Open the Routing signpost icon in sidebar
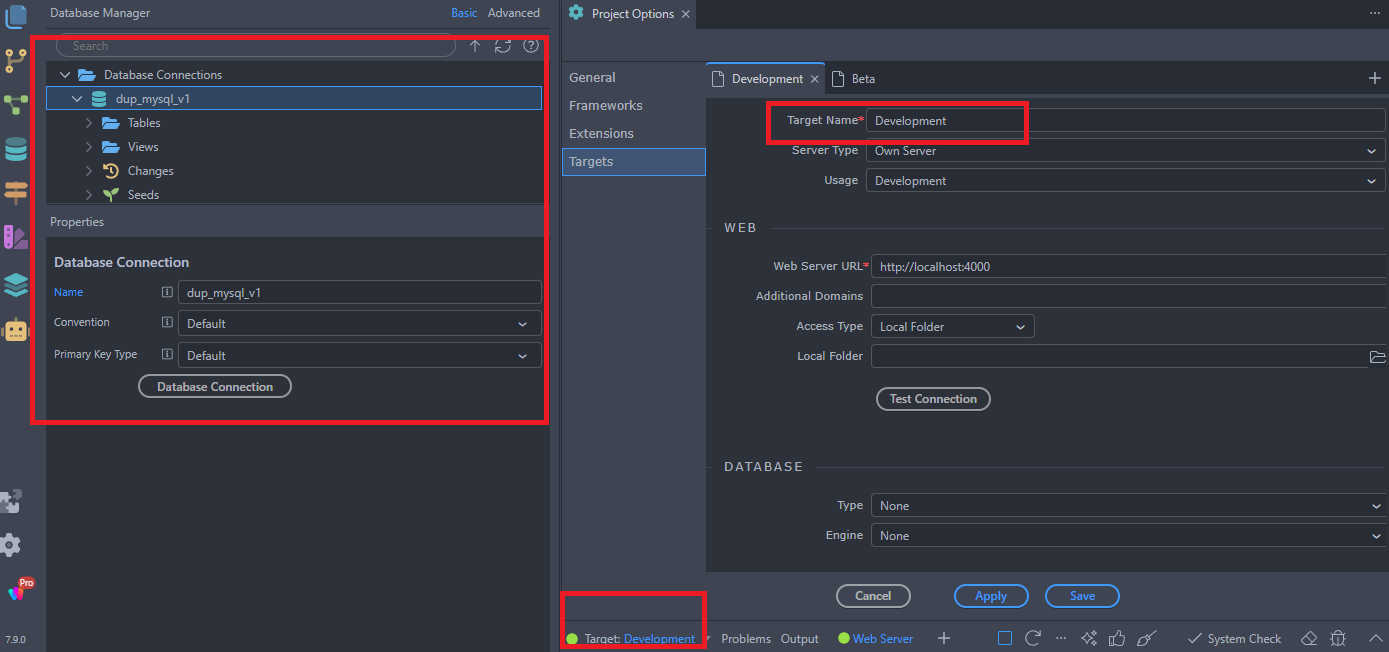This screenshot has width=1389, height=652. [x=16, y=193]
